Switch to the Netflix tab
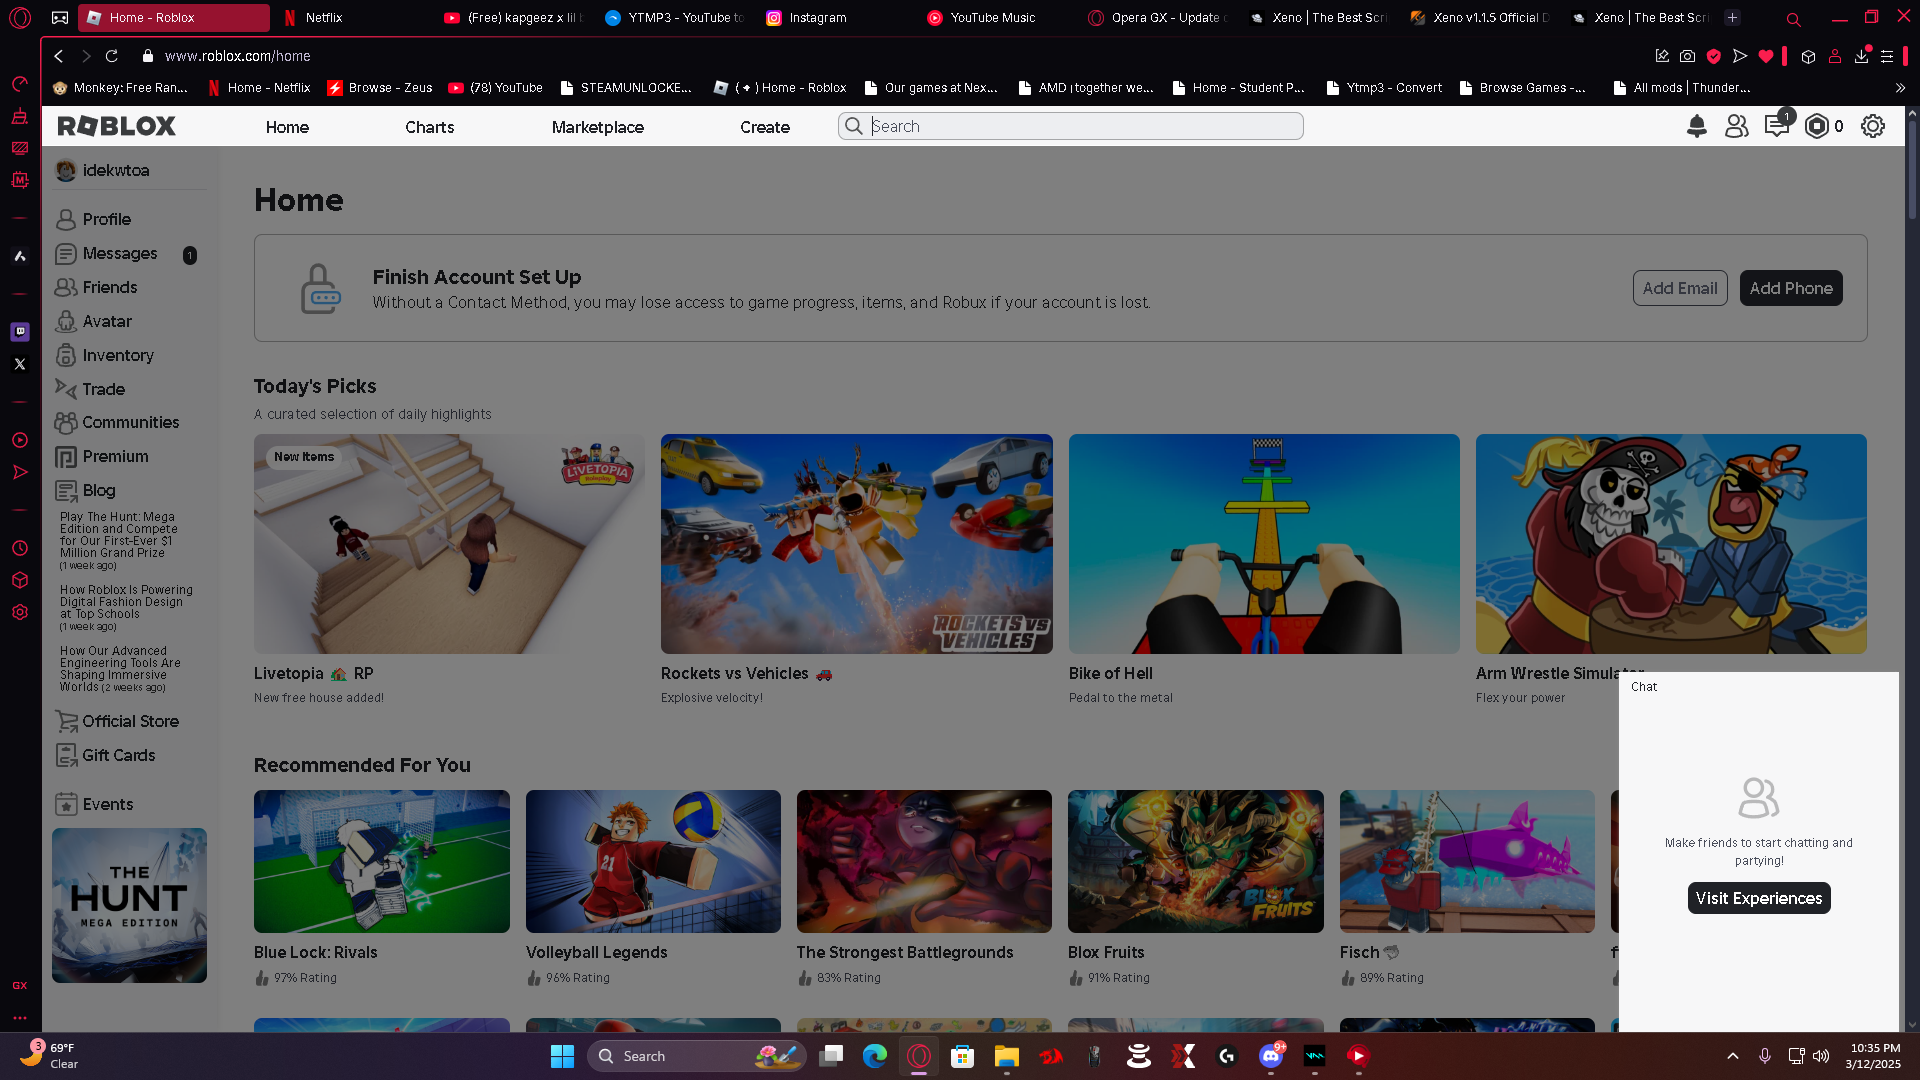This screenshot has width=1920, height=1080. coord(349,17)
